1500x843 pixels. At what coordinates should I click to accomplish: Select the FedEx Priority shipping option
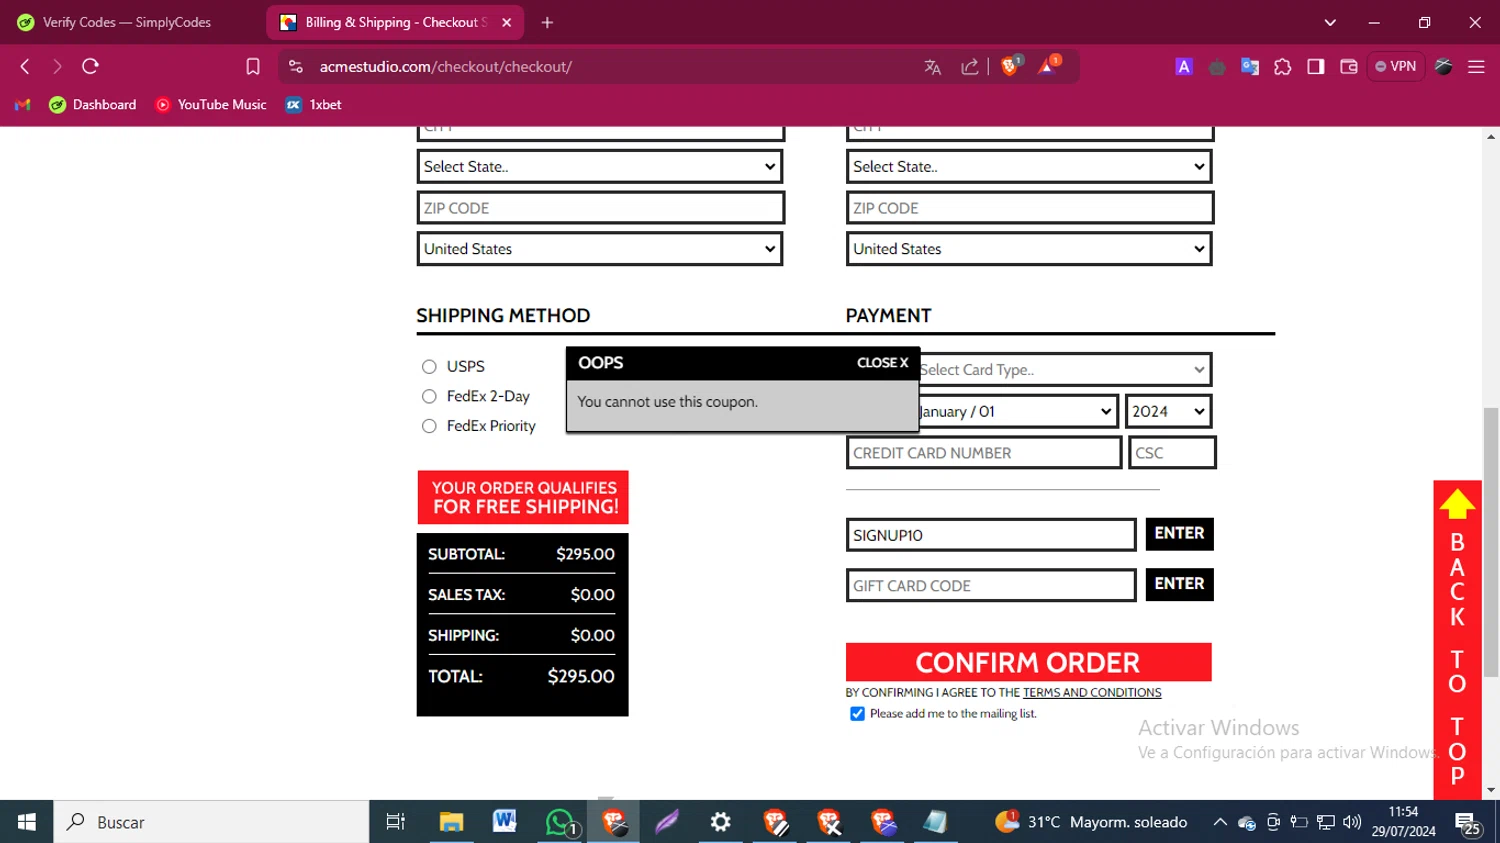coord(429,426)
